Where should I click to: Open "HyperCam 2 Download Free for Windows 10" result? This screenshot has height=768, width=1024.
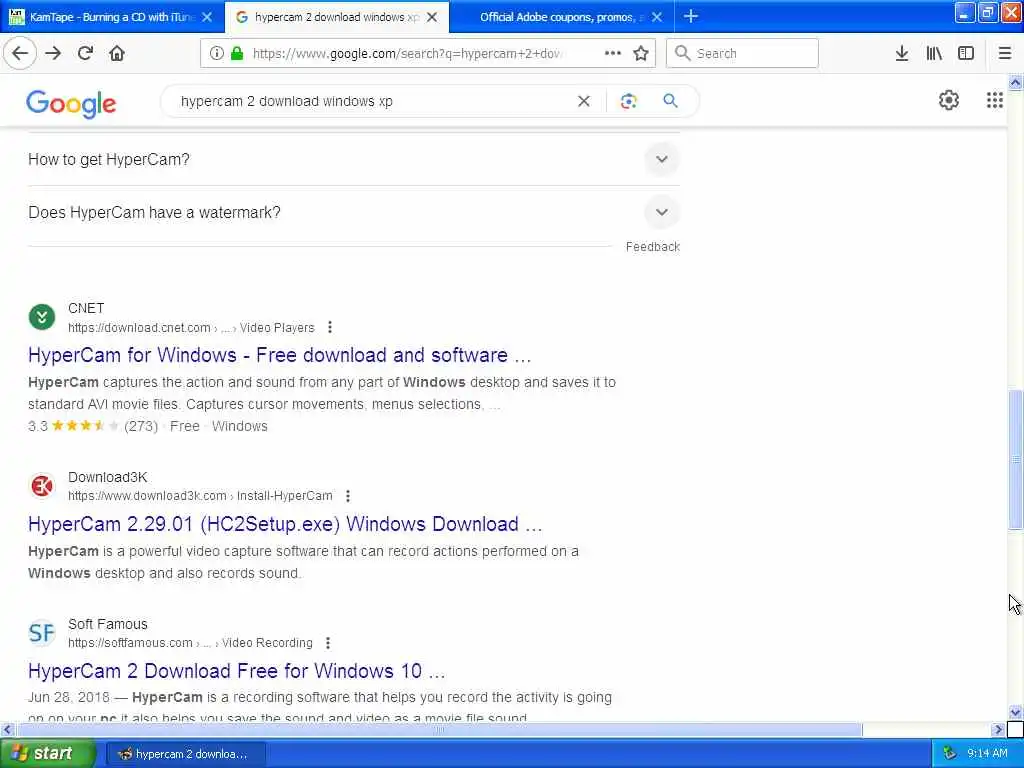tap(236, 671)
